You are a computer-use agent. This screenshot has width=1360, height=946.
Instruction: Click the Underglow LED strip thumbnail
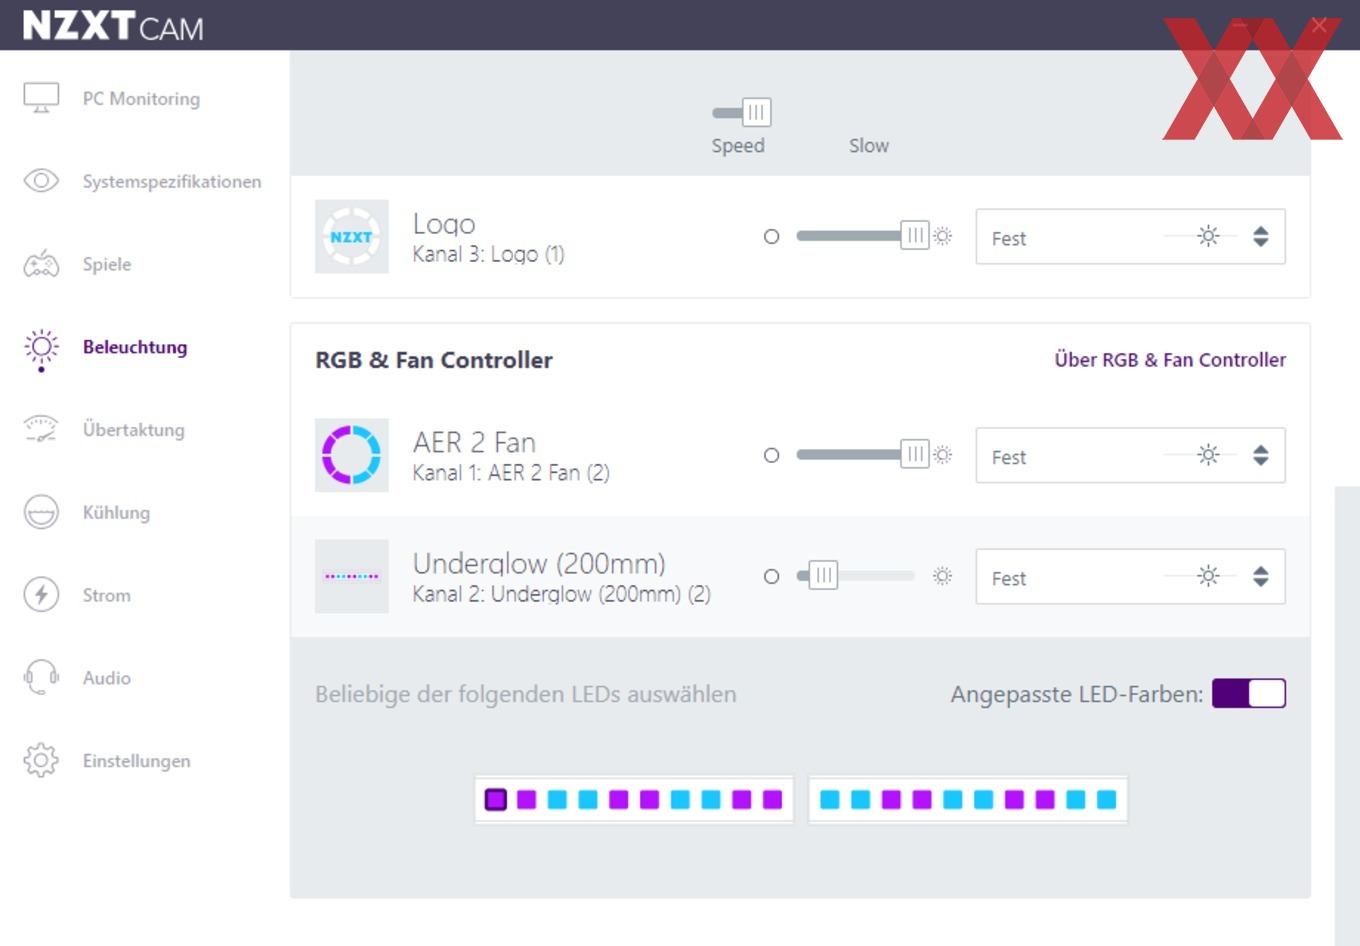(x=351, y=576)
